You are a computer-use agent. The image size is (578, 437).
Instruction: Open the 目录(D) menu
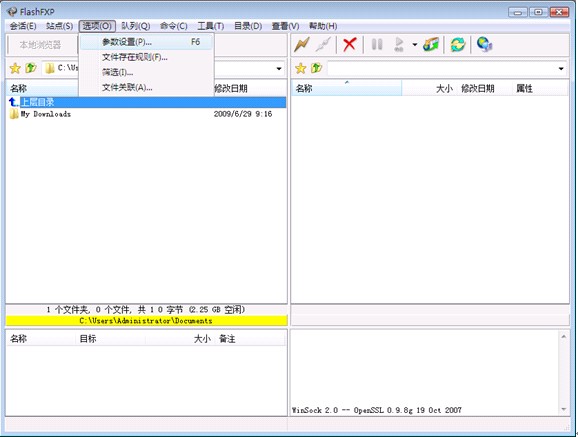(248, 26)
